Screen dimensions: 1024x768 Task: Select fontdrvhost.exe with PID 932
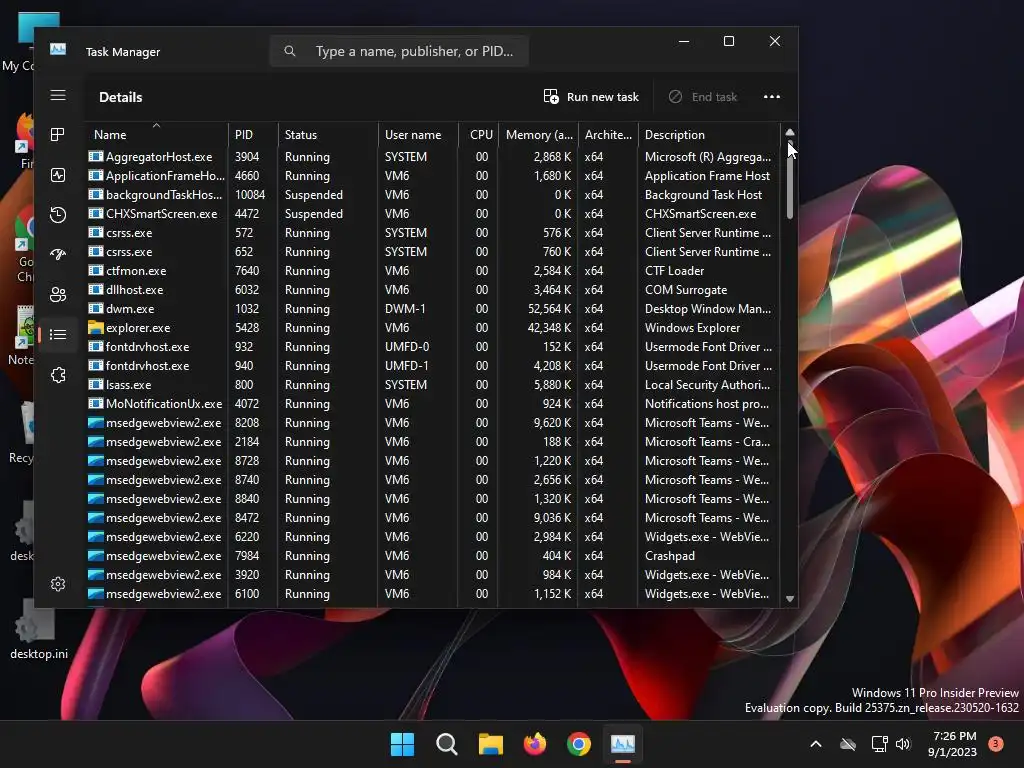click(431, 347)
